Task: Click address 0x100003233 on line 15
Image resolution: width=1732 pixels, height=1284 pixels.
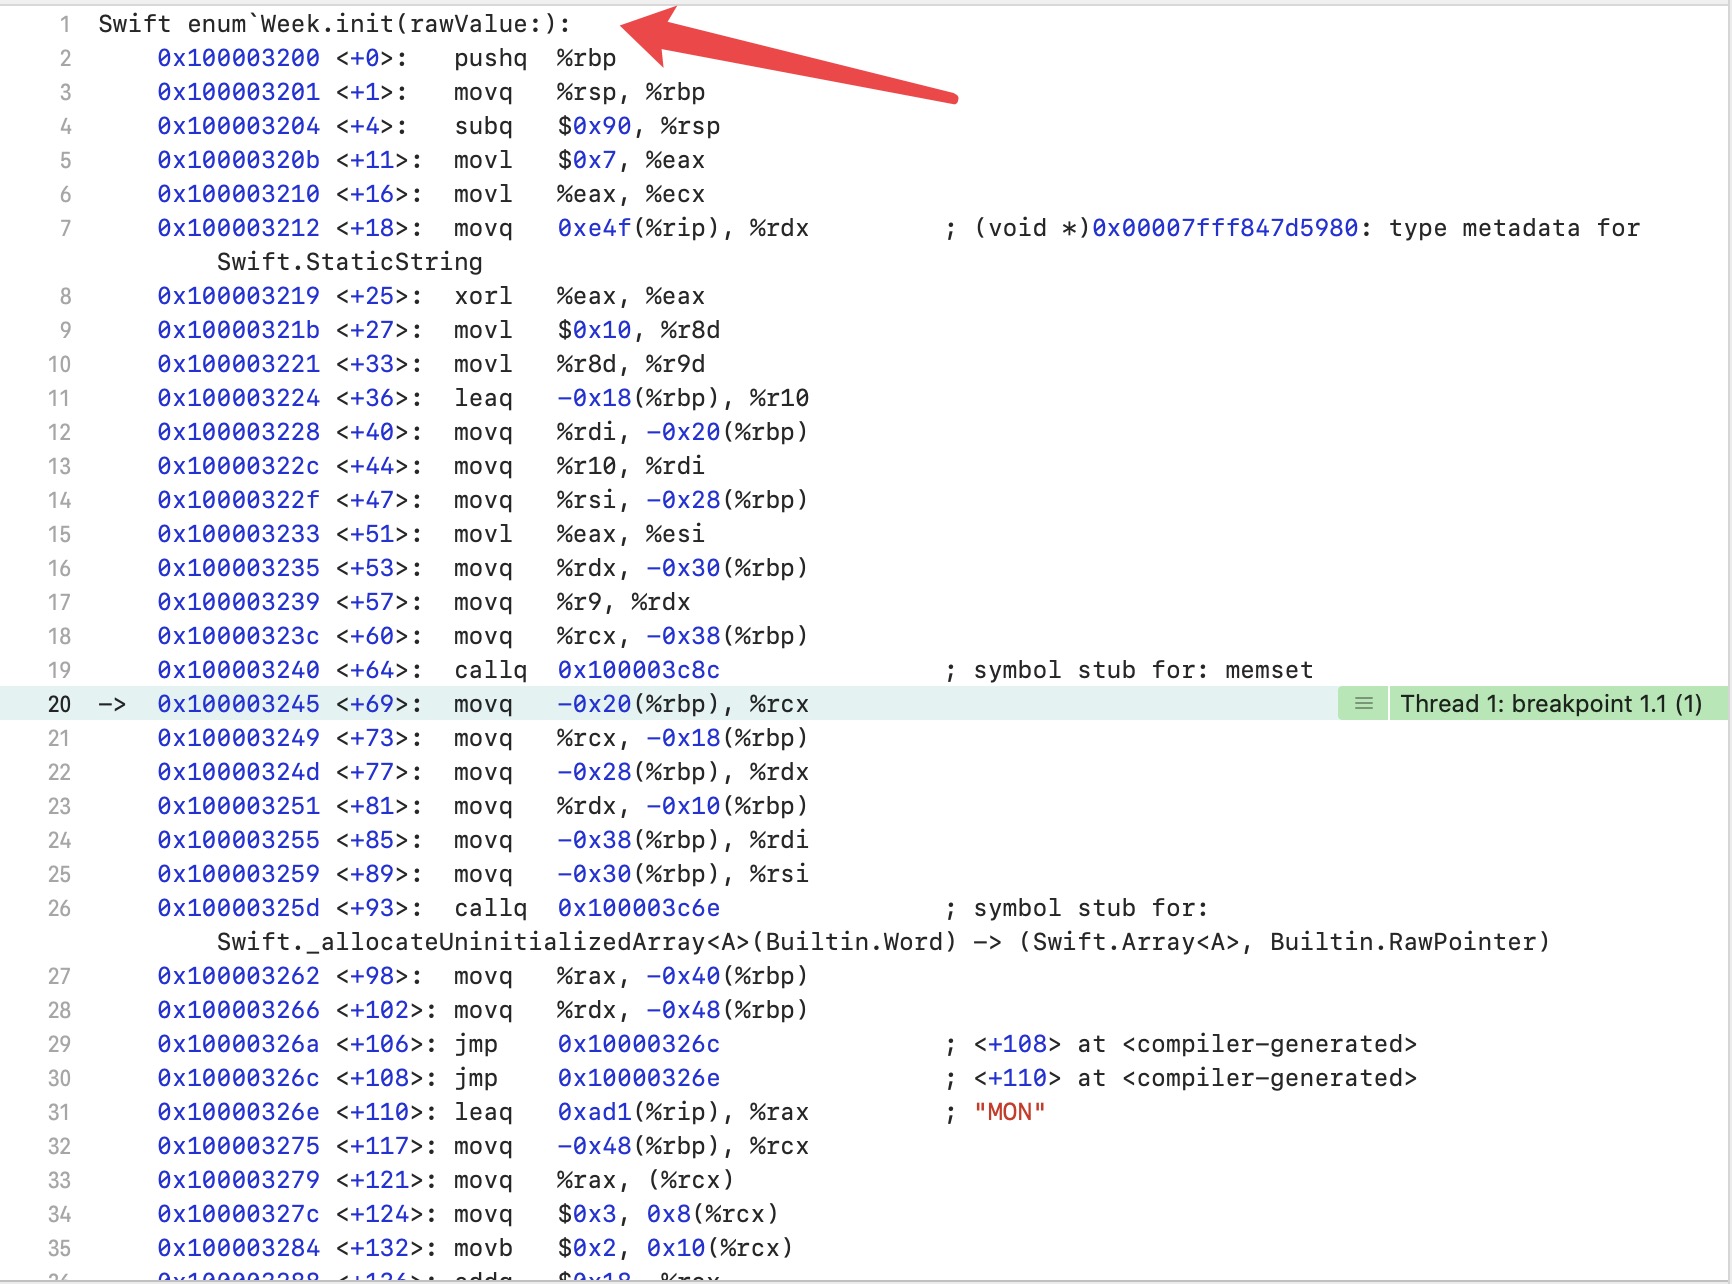Action: coord(238,534)
